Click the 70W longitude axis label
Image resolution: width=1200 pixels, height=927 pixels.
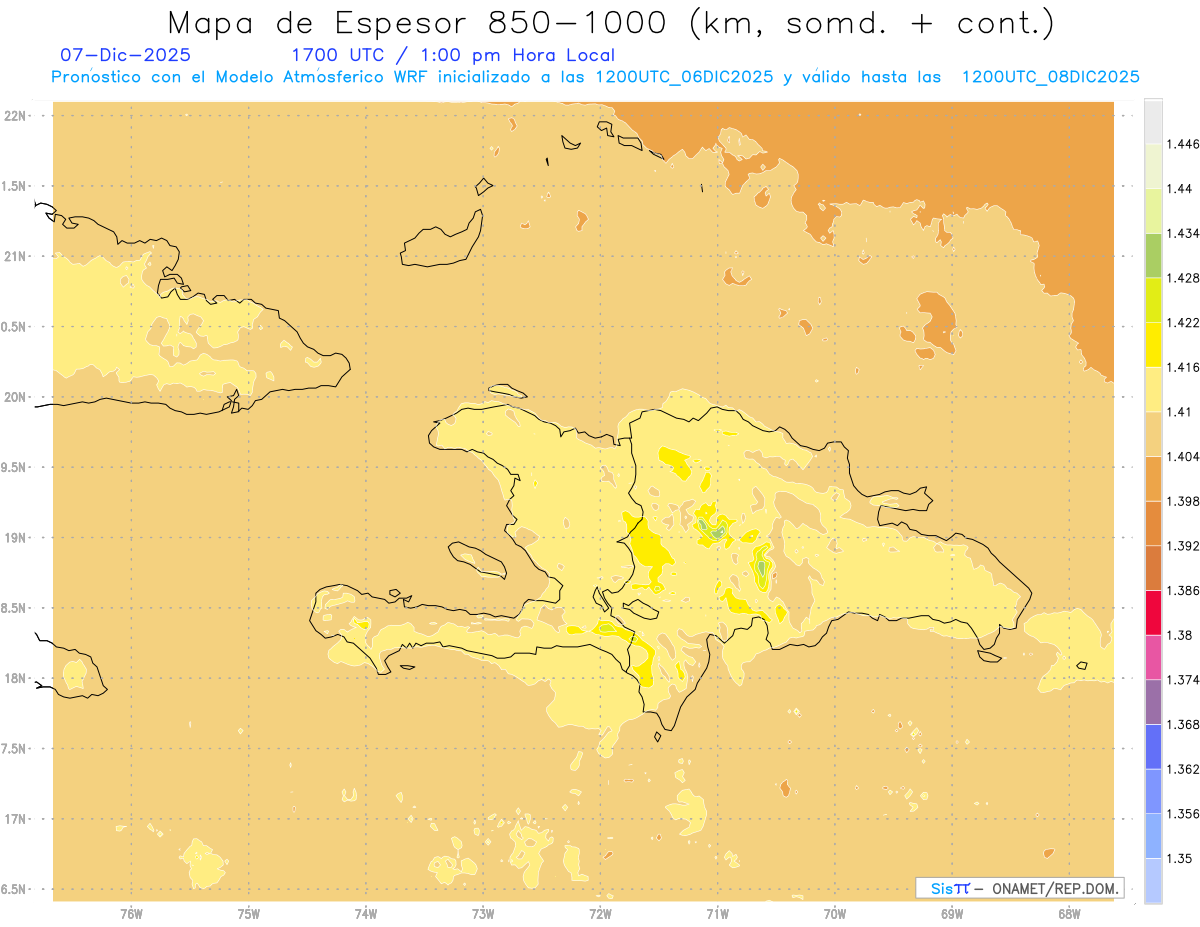(x=835, y=913)
